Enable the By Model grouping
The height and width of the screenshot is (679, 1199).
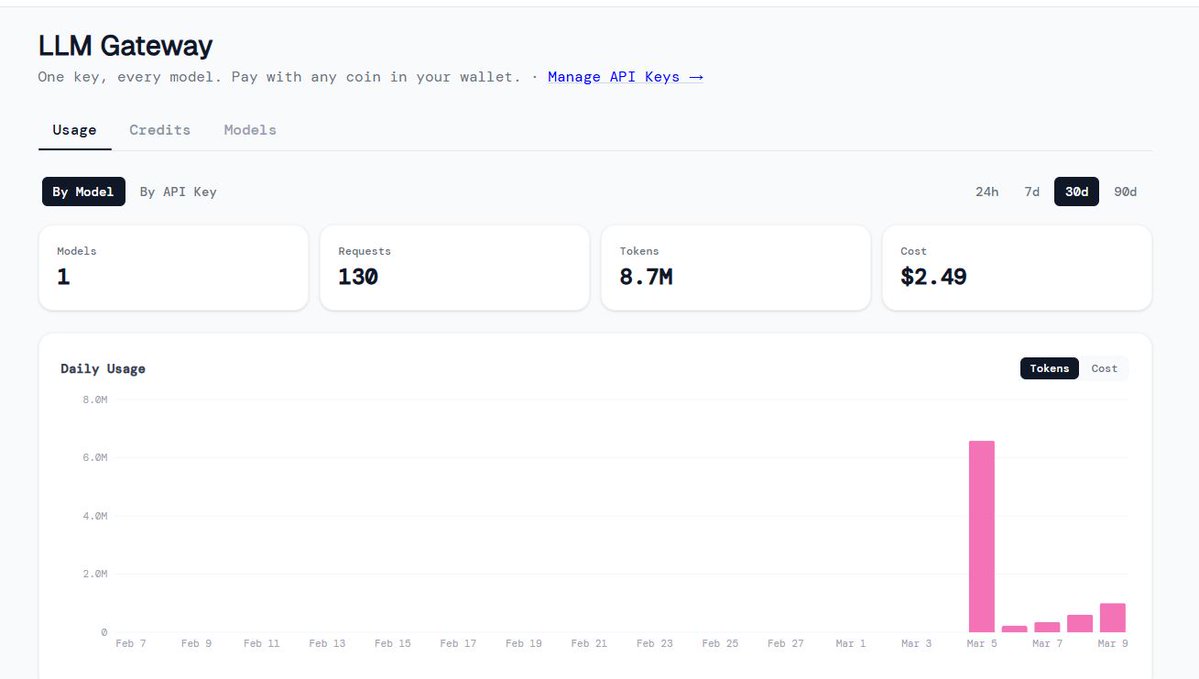click(83, 191)
